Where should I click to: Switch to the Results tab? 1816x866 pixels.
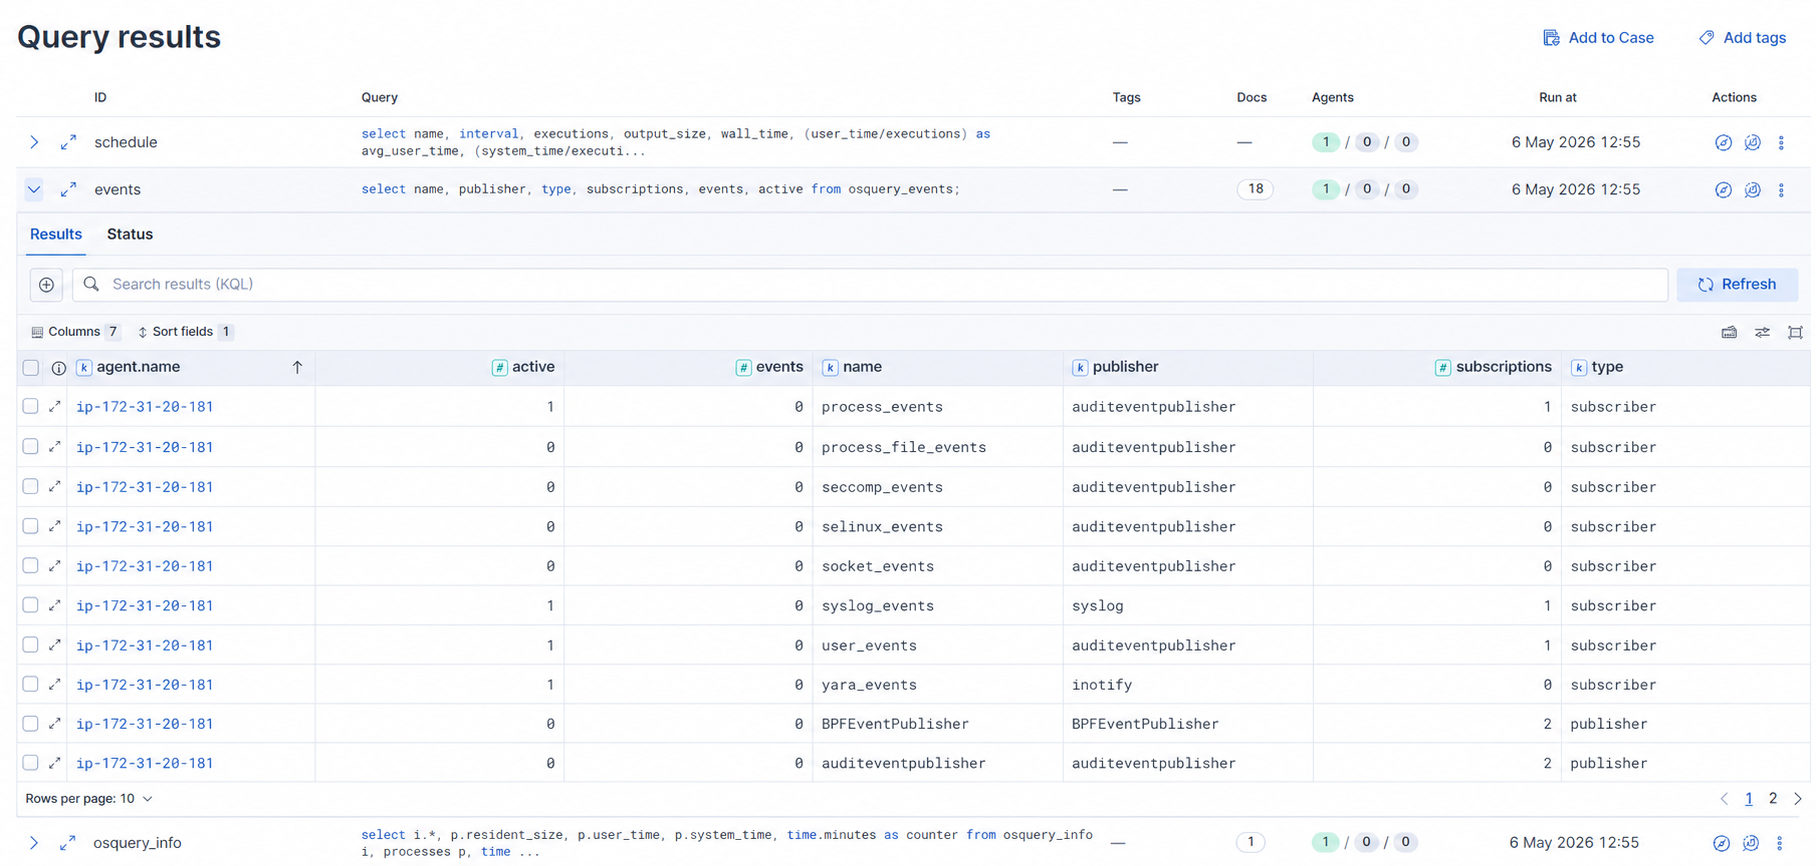point(56,234)
